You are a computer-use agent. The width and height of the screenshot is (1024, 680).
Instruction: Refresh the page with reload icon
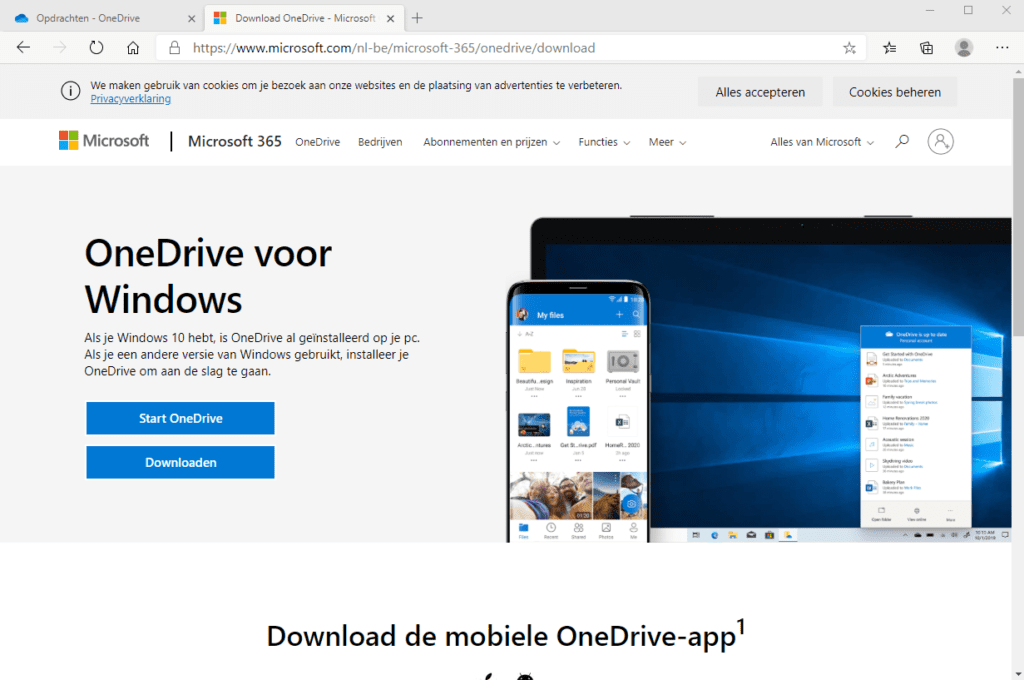click(x=96, y=48)
